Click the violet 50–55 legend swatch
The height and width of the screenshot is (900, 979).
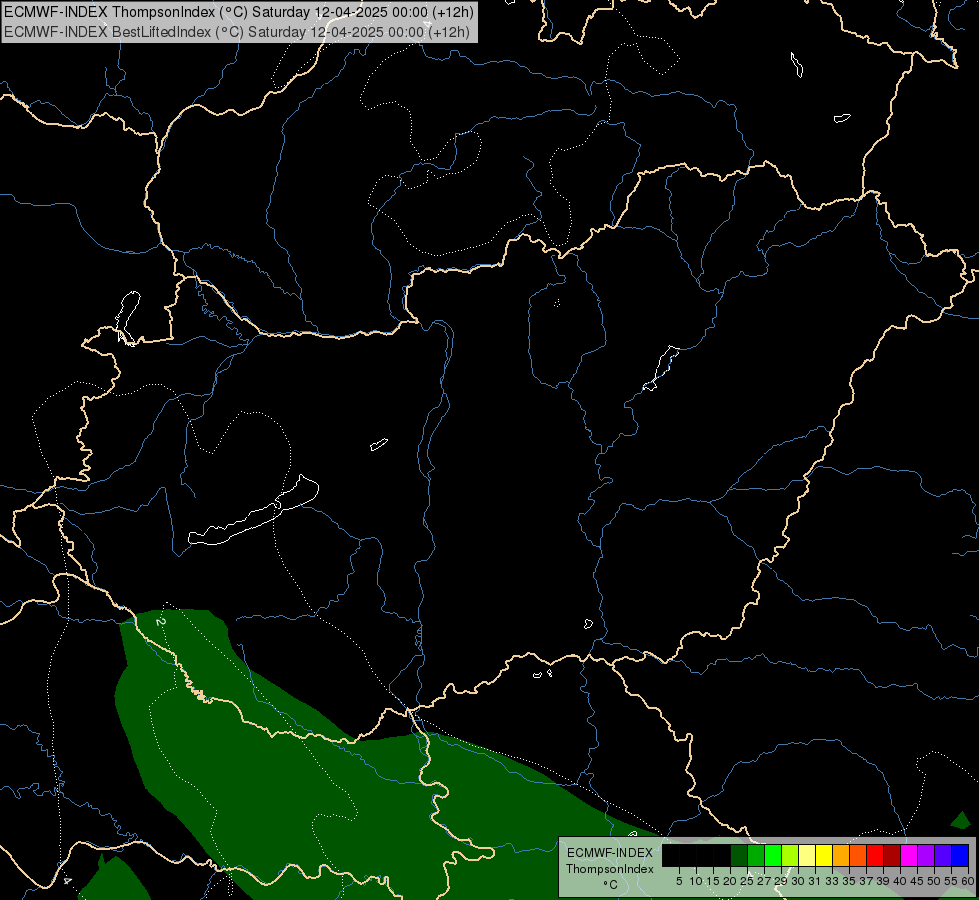943,855
